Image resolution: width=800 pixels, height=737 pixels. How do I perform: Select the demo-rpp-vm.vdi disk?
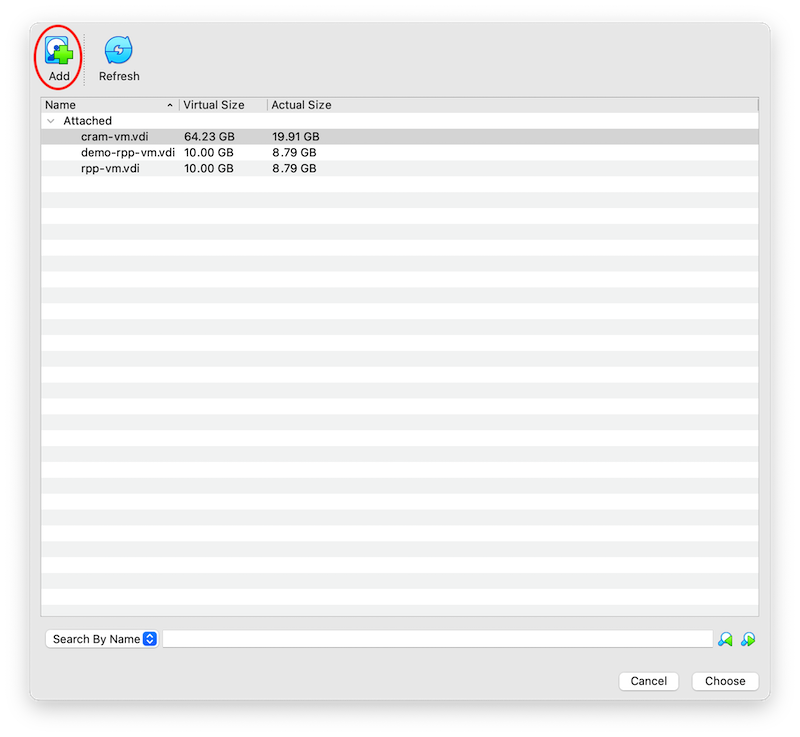pyautogui.click(x=127, y=152)
